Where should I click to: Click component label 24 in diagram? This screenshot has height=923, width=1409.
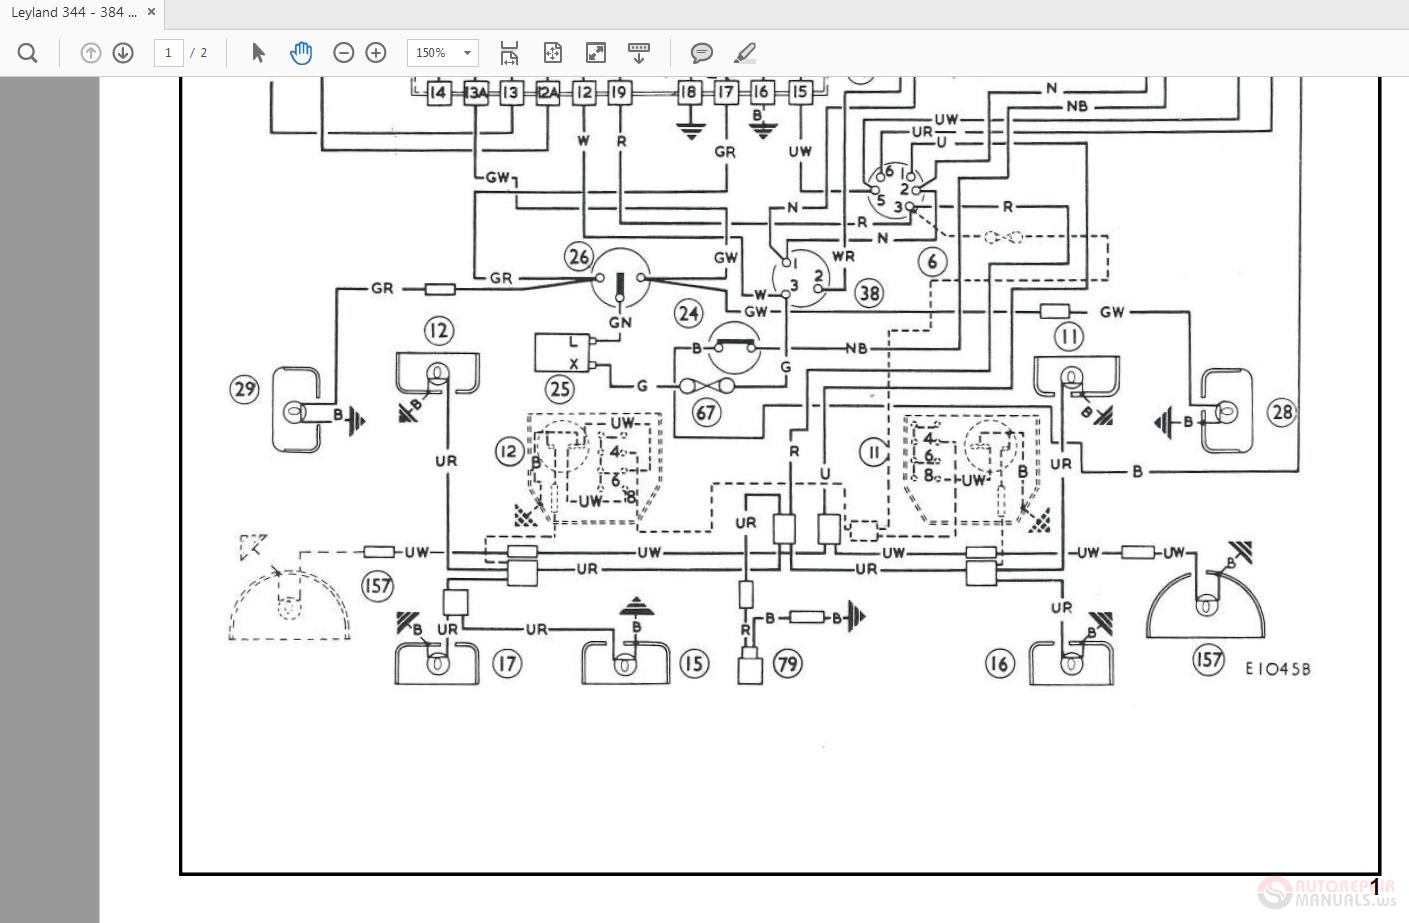pos(689,313)
